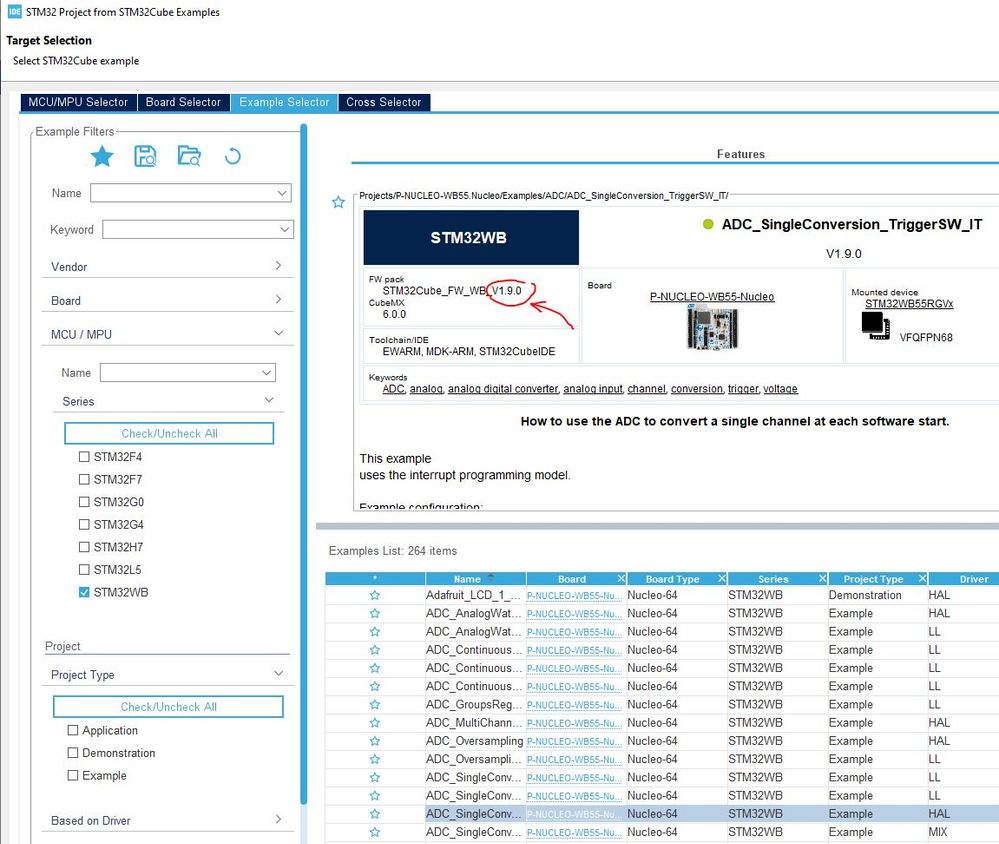Click the 'ADC' keyword link

click(x=394, y=389)
